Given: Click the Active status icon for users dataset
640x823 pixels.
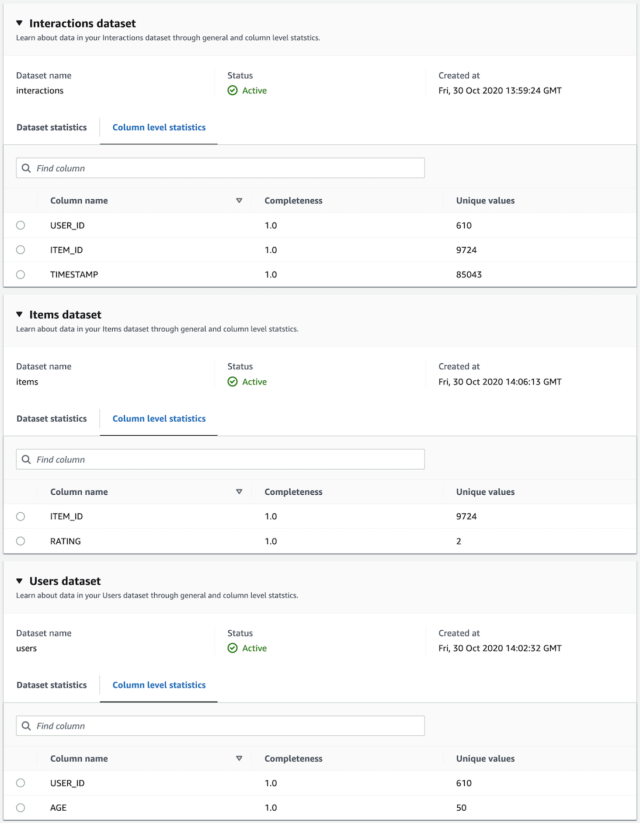Looking at the screenshot, I should (233, 649).
